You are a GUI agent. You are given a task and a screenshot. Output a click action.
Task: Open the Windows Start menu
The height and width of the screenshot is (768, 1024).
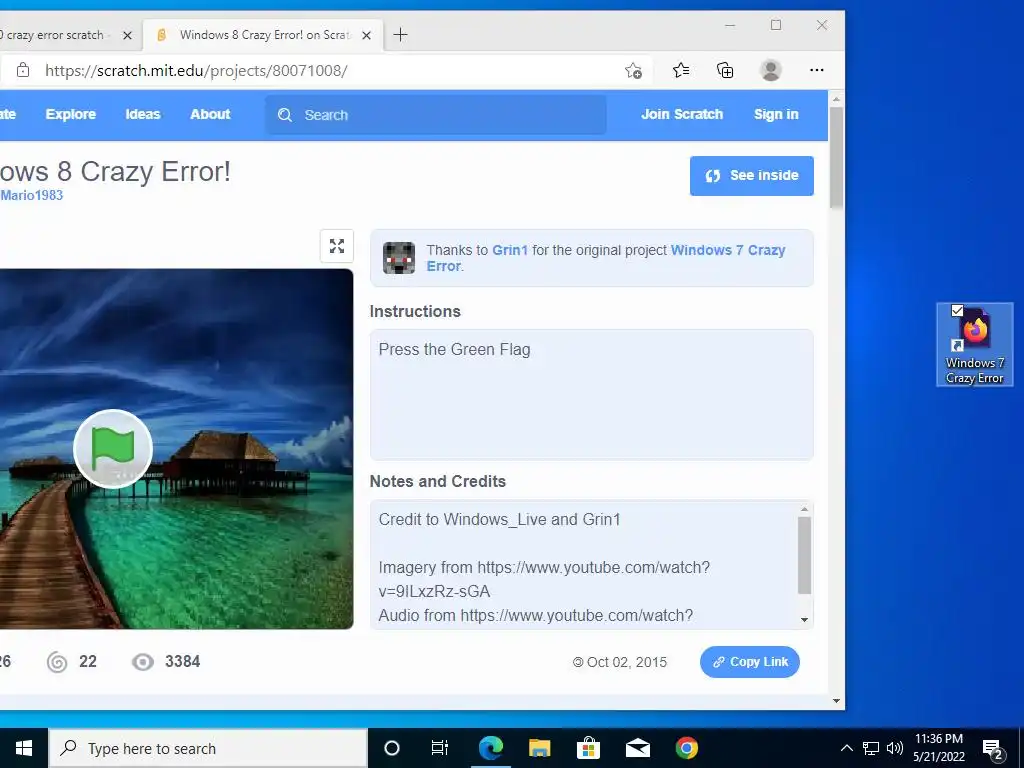(24, 748)
